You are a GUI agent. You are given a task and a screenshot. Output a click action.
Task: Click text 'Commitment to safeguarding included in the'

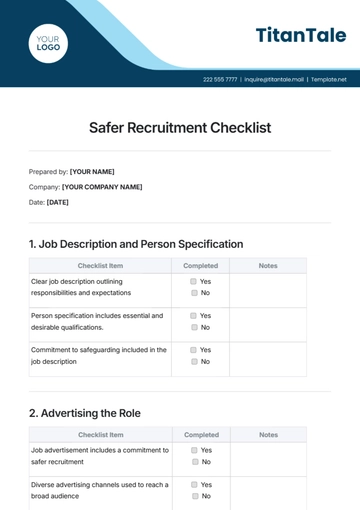99,350
